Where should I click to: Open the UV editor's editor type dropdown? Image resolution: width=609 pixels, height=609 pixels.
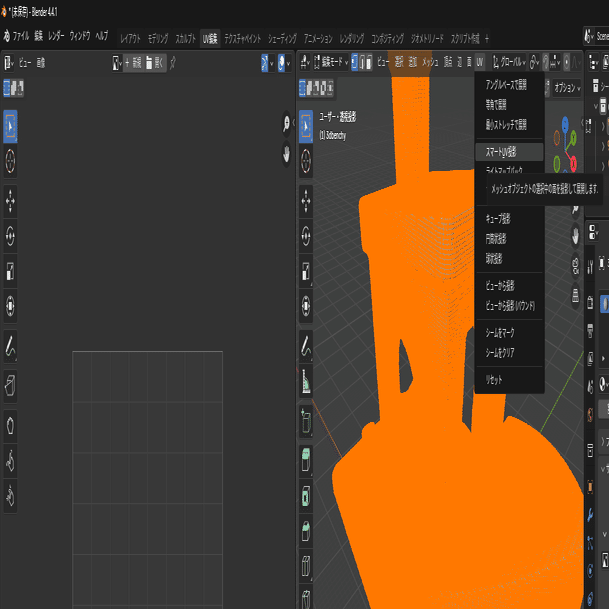[x=9, y=63]
